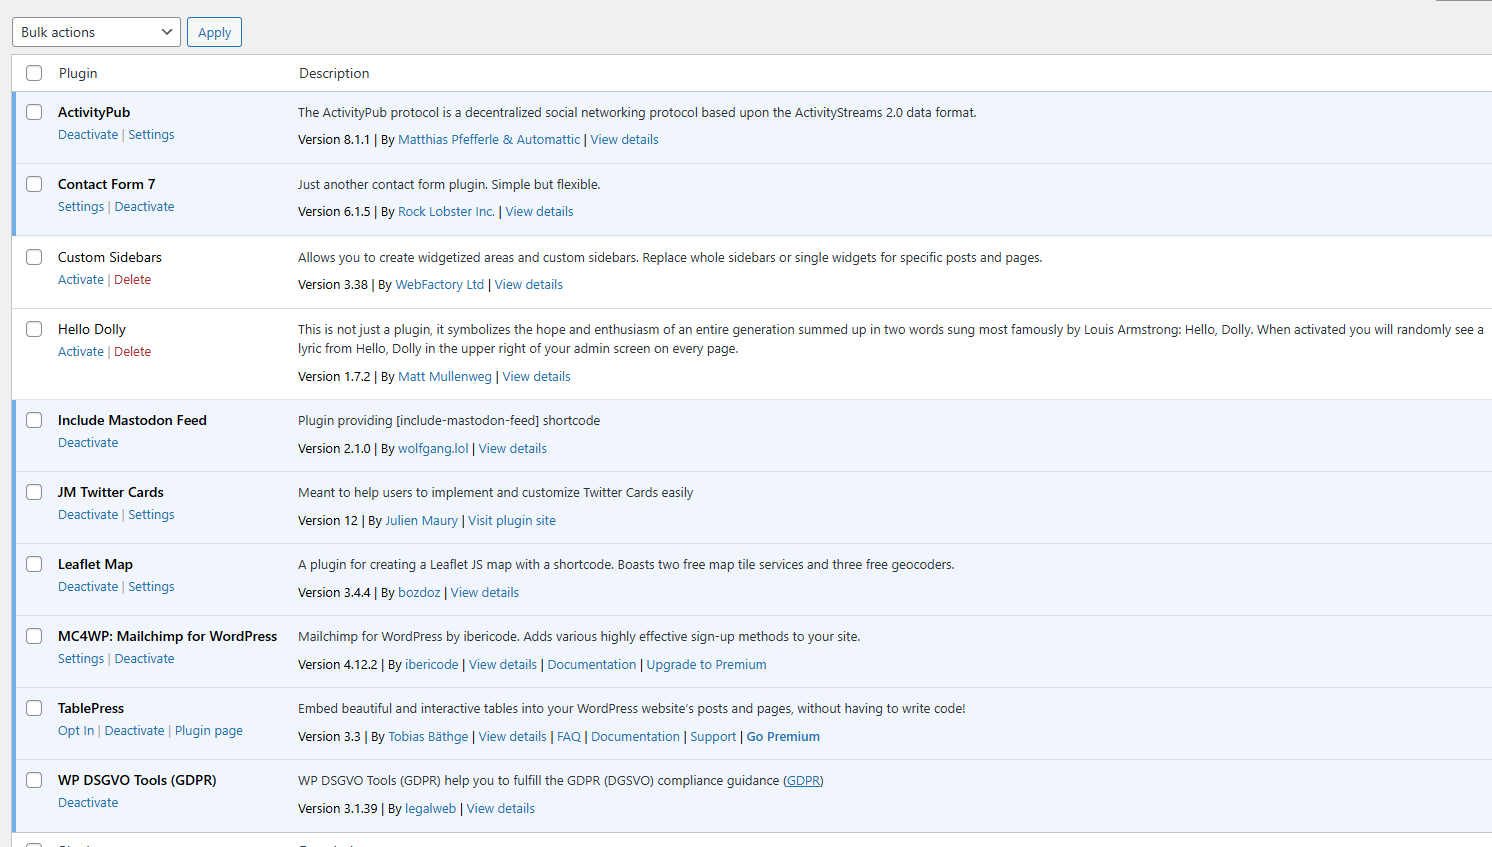Open the Tobias Bäthge author link

(428, 737)
